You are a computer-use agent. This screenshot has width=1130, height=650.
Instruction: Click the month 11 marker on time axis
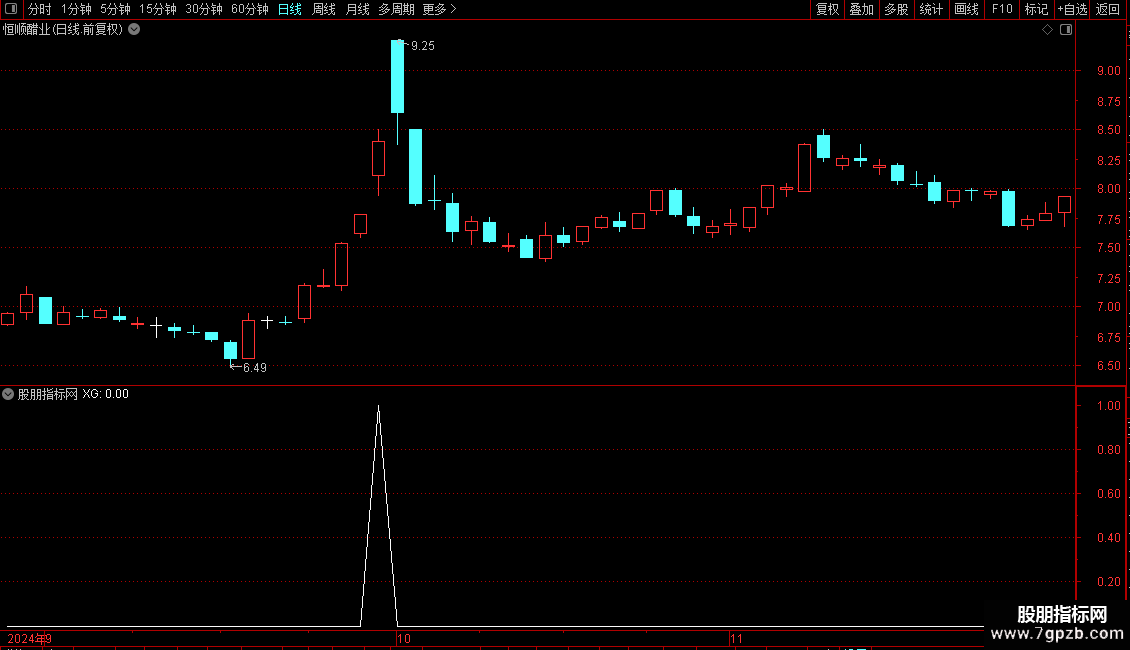736,638
